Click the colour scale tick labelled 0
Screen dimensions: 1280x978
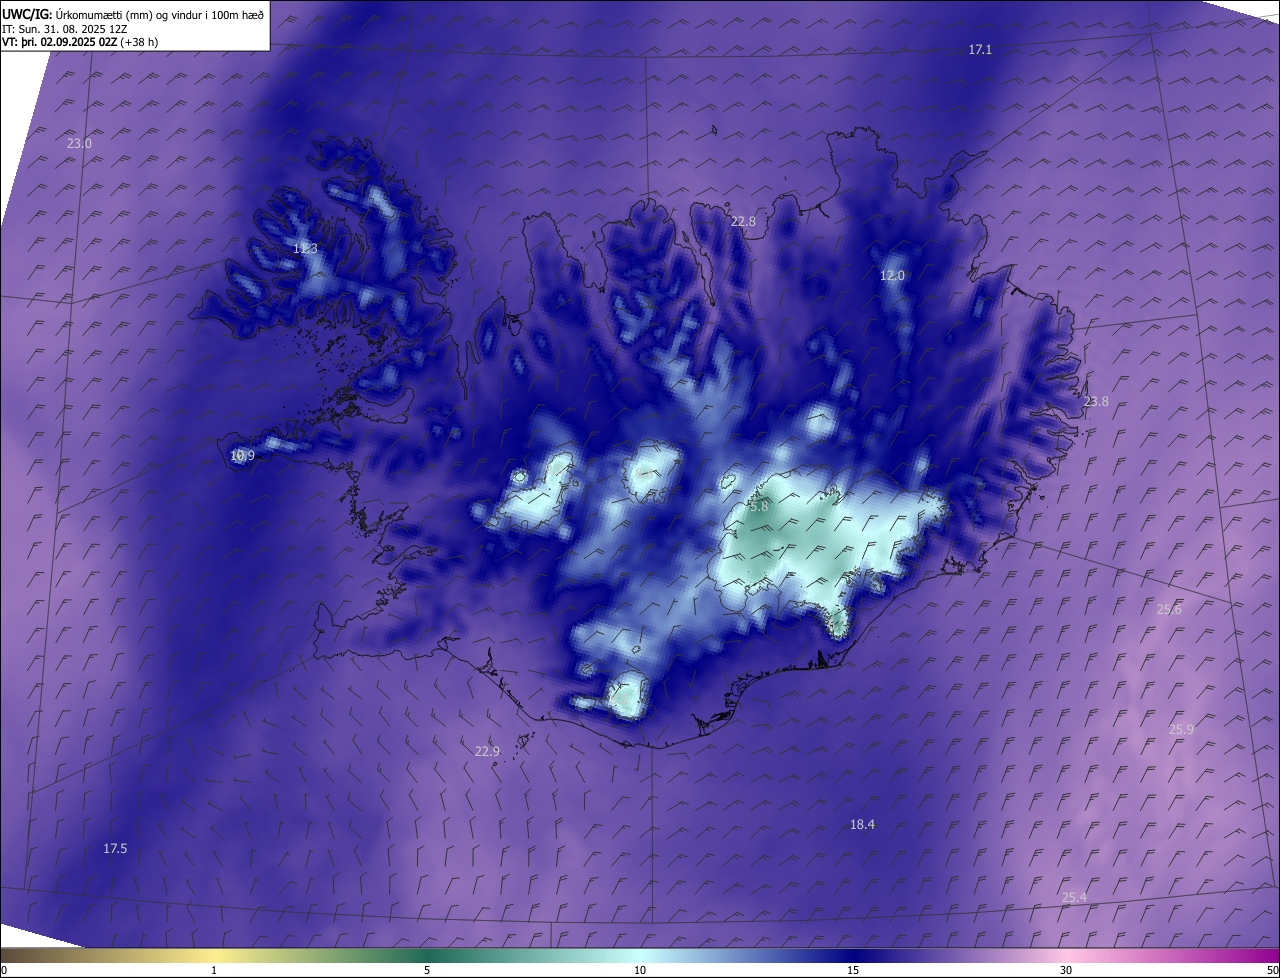pyautogui.click(x=3, y=970)
